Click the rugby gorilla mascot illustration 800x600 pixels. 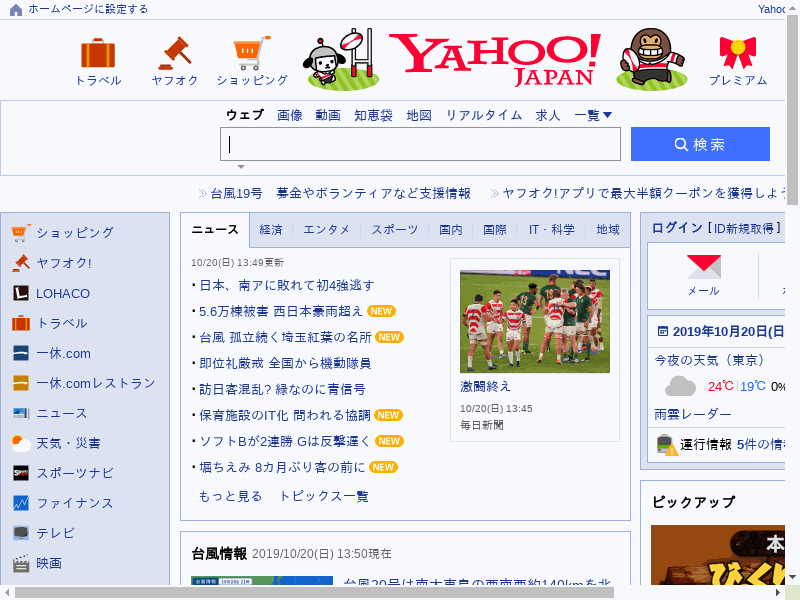tap(652, 58)
